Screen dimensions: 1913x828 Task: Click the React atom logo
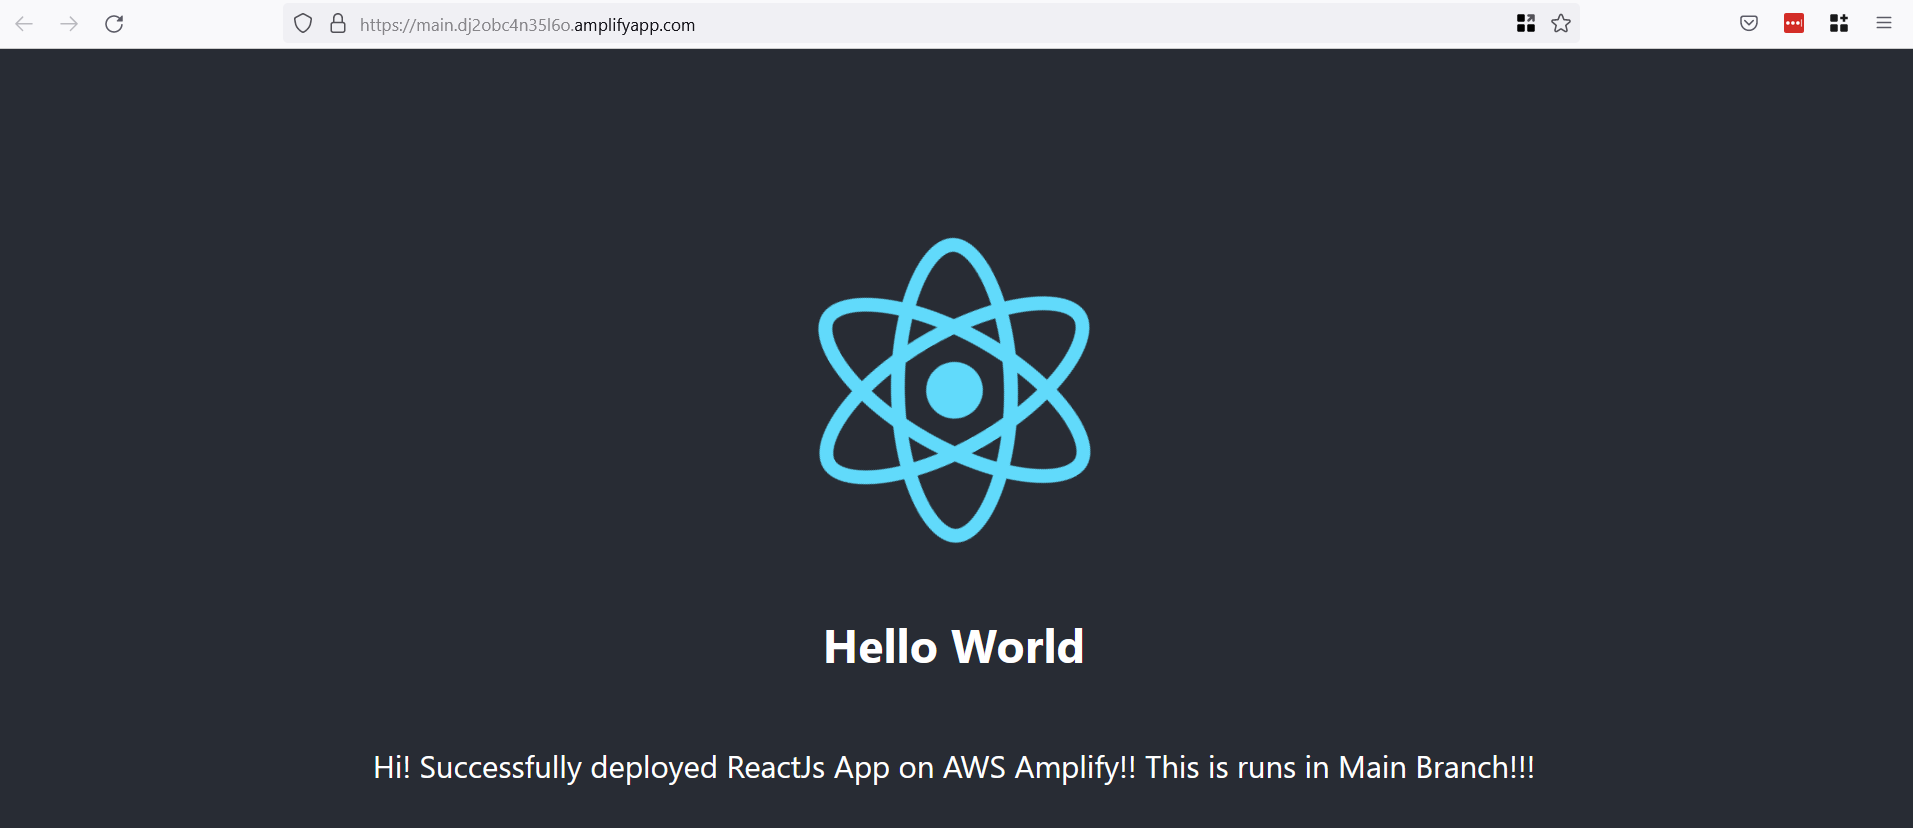click(954, 390)
